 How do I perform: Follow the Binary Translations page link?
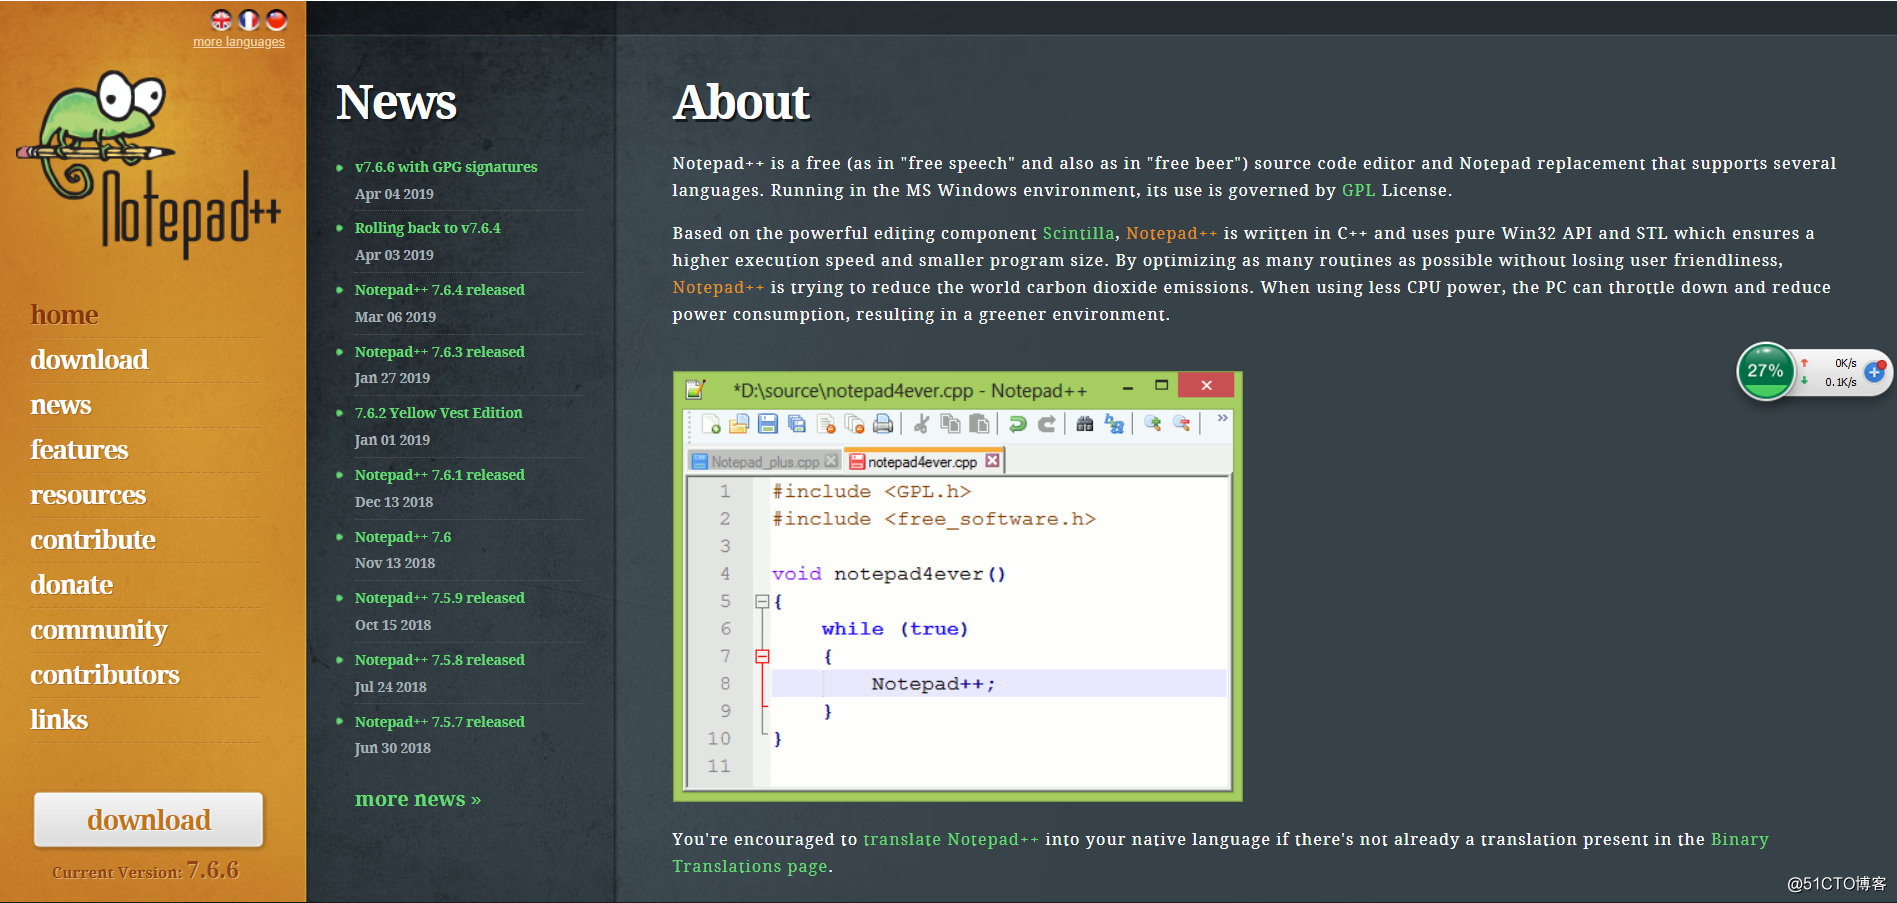coord(1220,853)
